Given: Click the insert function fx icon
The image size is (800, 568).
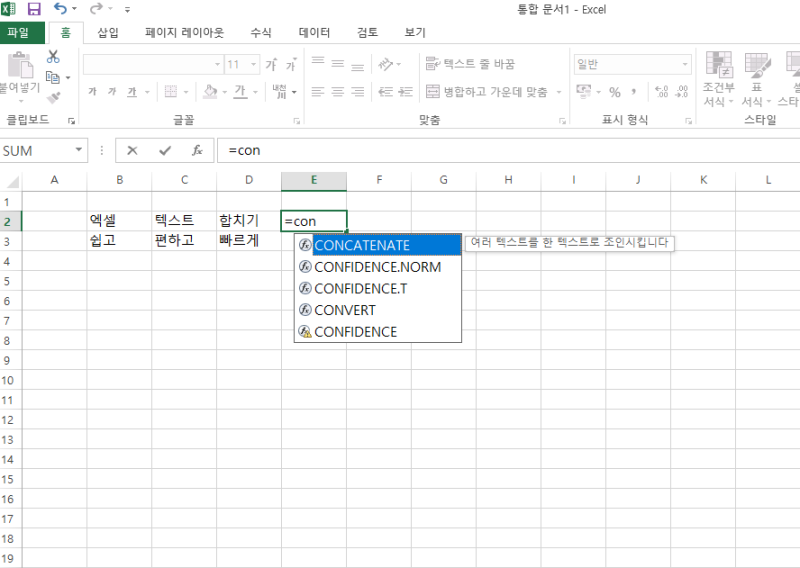Looking at the screenshot, I should pyautogui.click(x=197, y=151).
